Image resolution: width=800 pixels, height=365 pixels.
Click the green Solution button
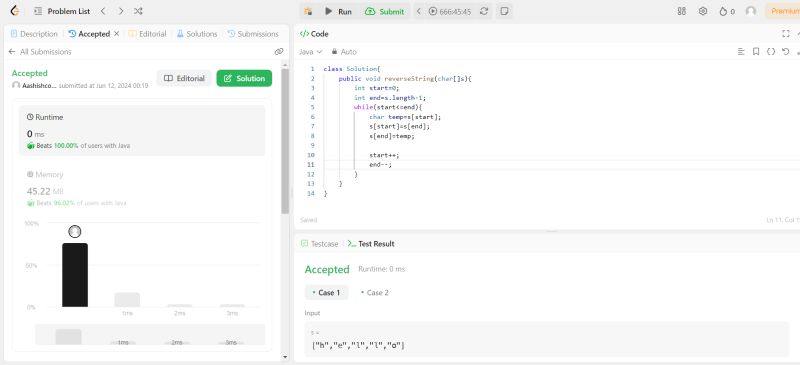(244, 79)
